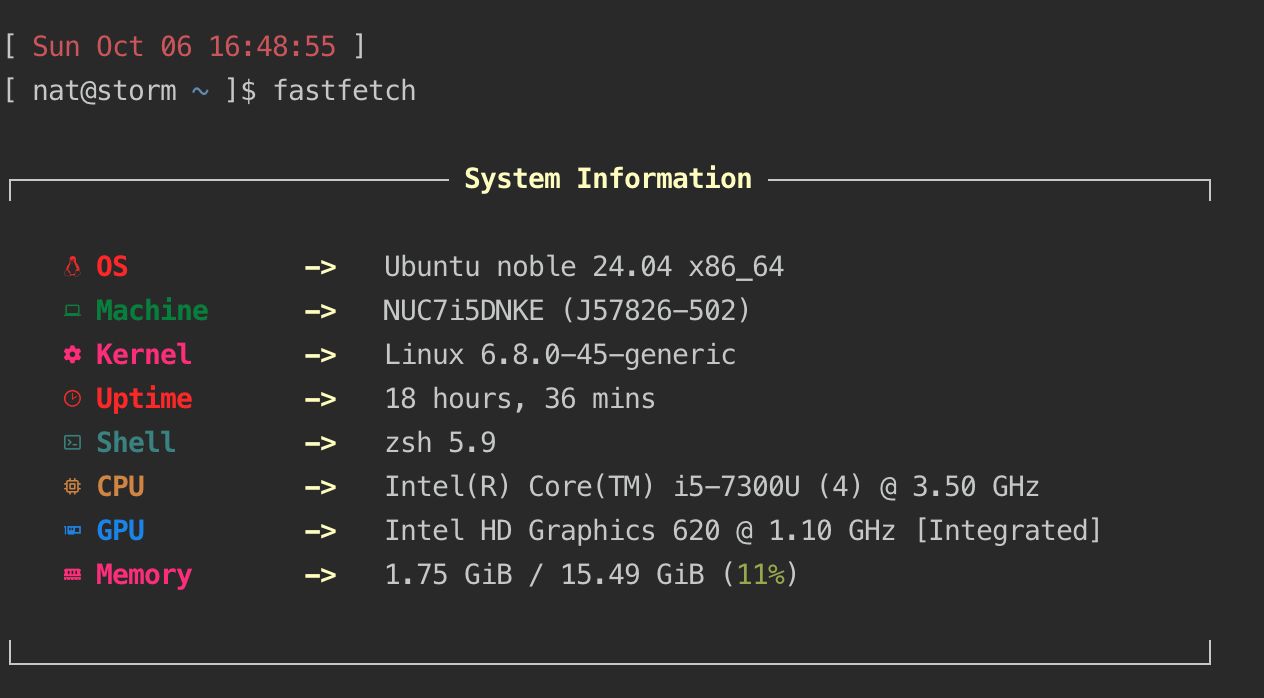The image size is (1264, 698).
Task: Click the gear Kernel icon
Action: (x=72, y=355)
